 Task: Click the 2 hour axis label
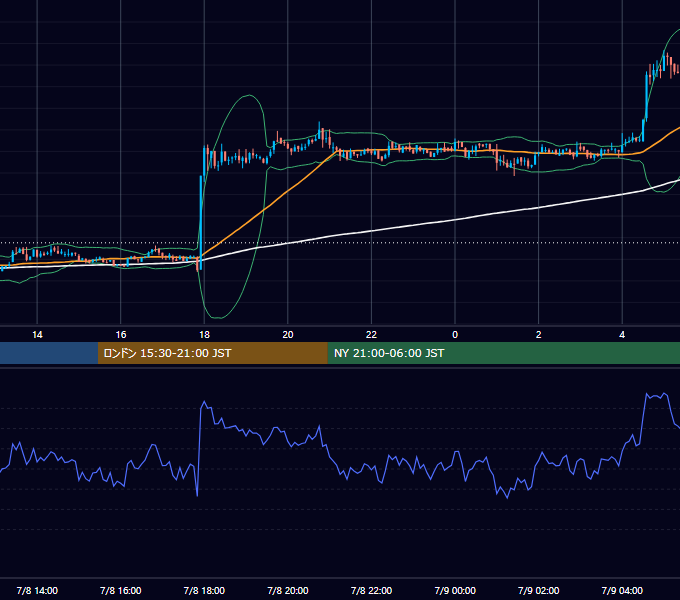(539, 335)
